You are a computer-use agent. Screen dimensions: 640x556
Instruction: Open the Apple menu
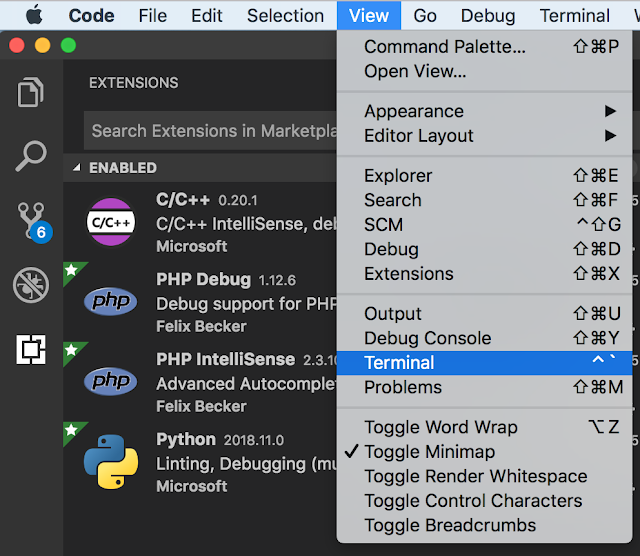[34, 16]
